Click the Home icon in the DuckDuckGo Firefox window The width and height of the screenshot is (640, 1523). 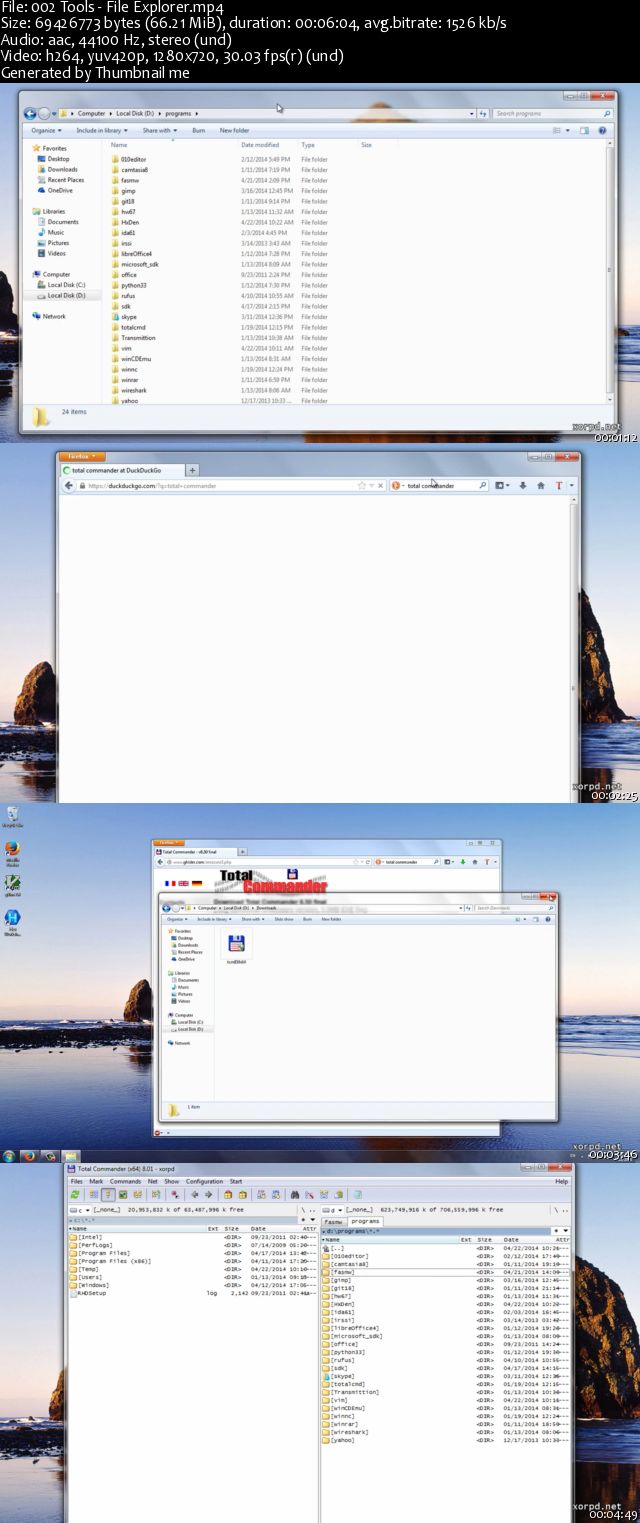541,485
